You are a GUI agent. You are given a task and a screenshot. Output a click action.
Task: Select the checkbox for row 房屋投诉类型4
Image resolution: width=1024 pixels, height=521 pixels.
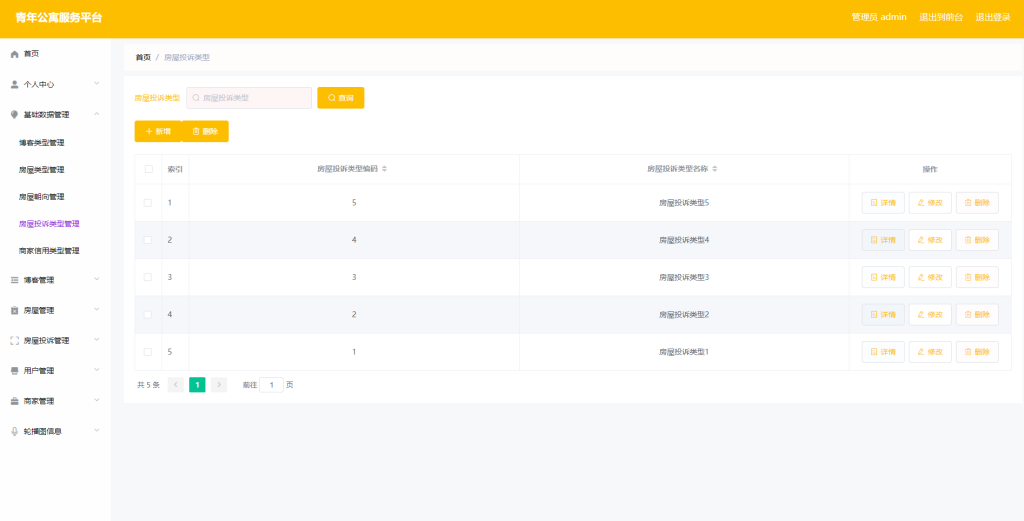tap(148, 240)
